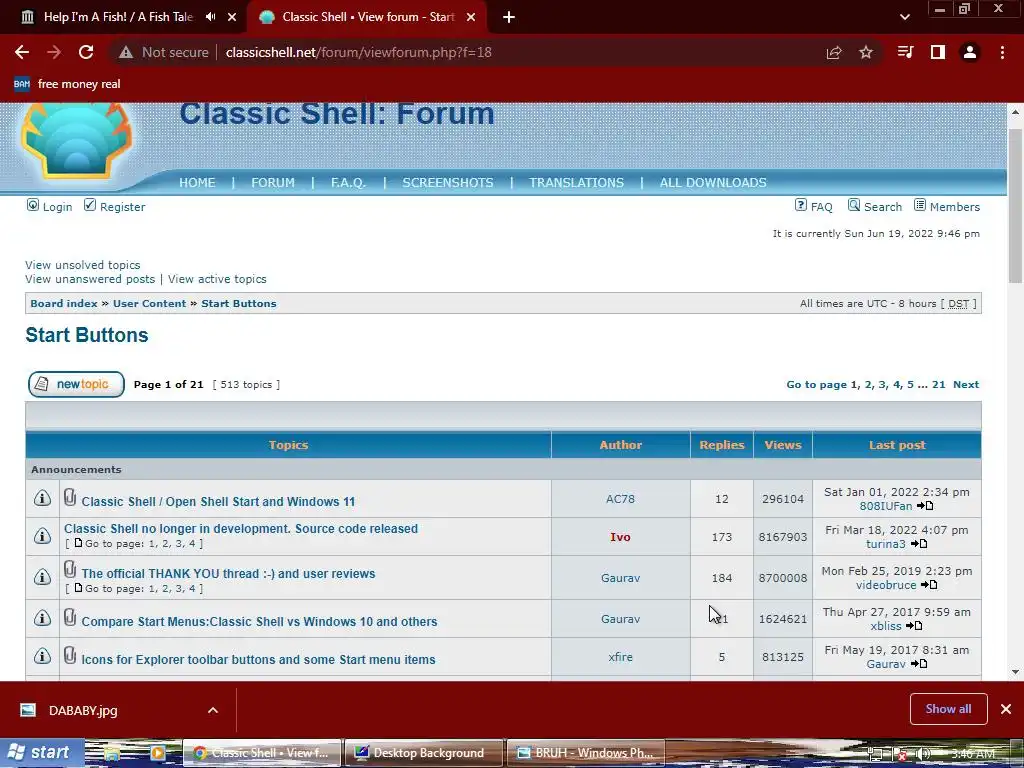
Task: Go back with the browser back arrow
Action: 22,52
